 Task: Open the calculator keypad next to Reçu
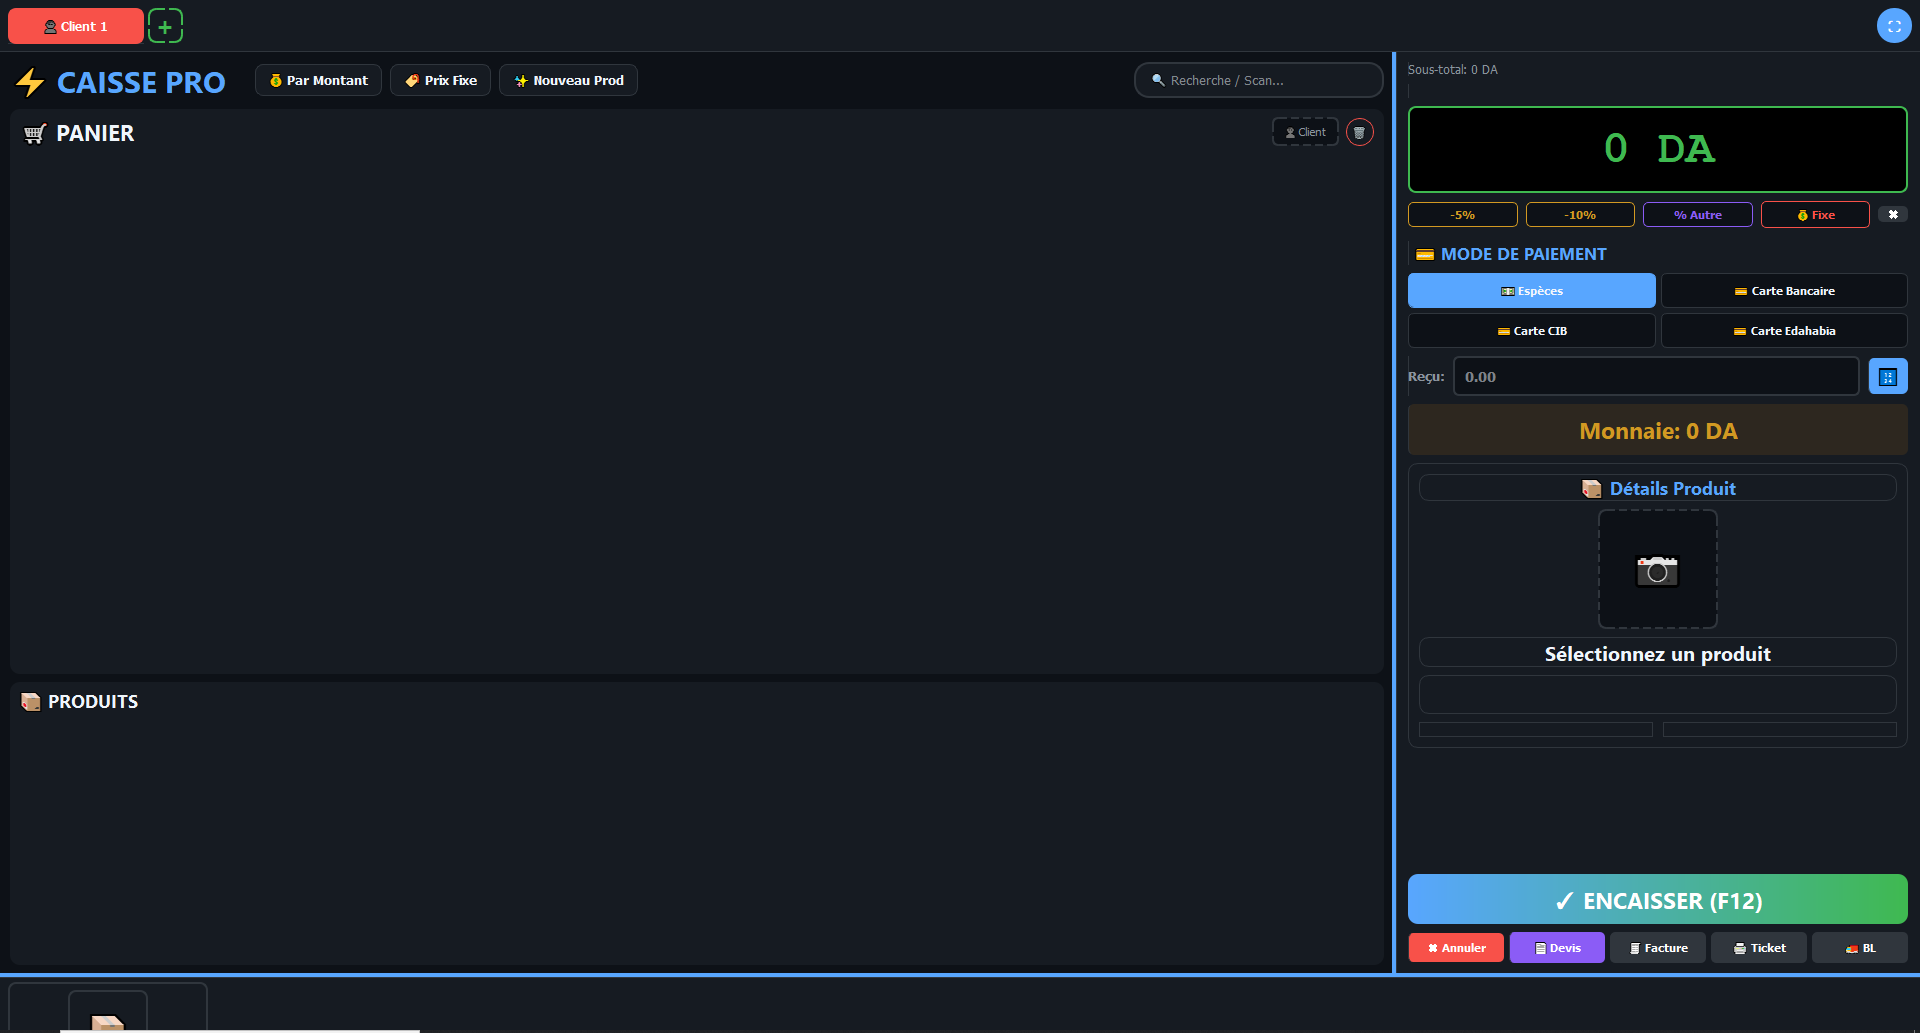point(1887,377)
